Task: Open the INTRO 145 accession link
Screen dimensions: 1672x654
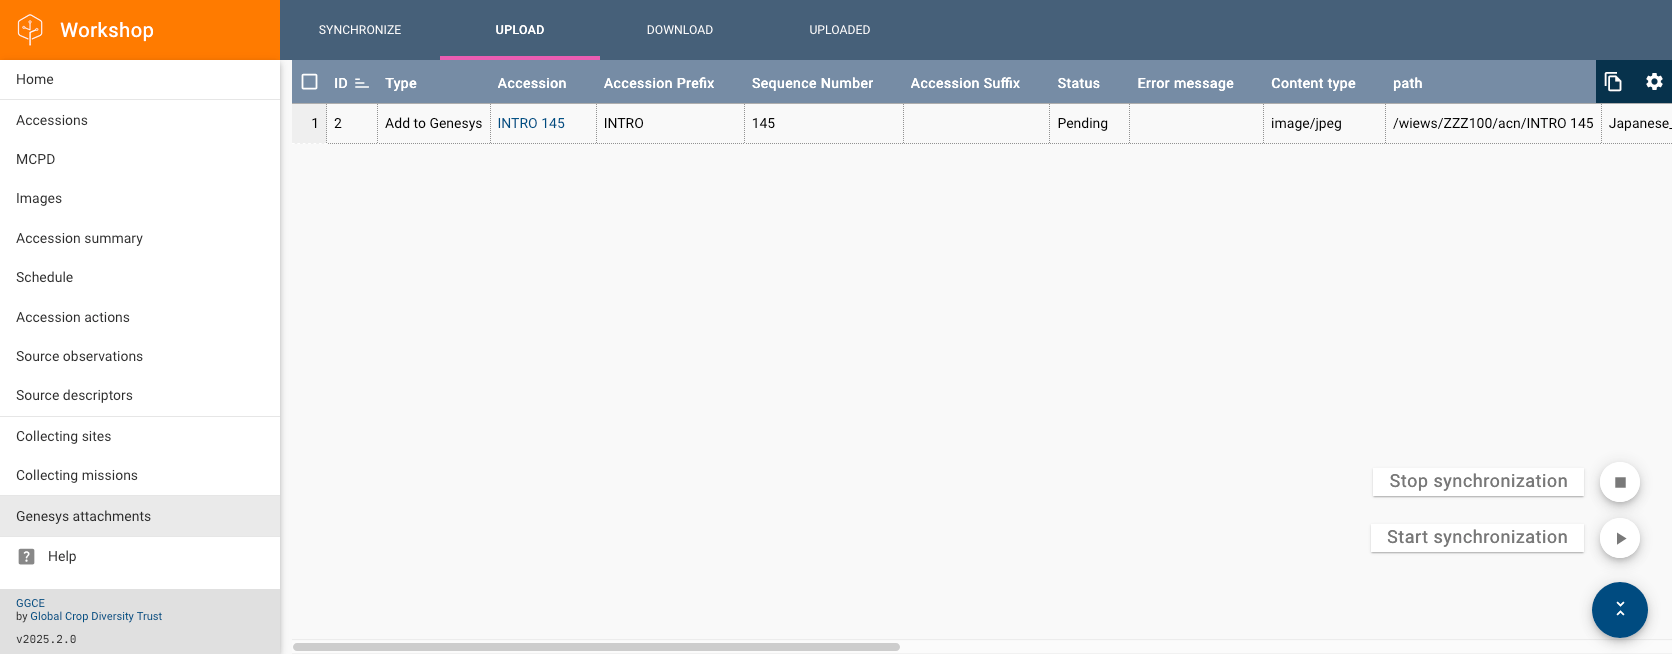Action: pos(531,123)
